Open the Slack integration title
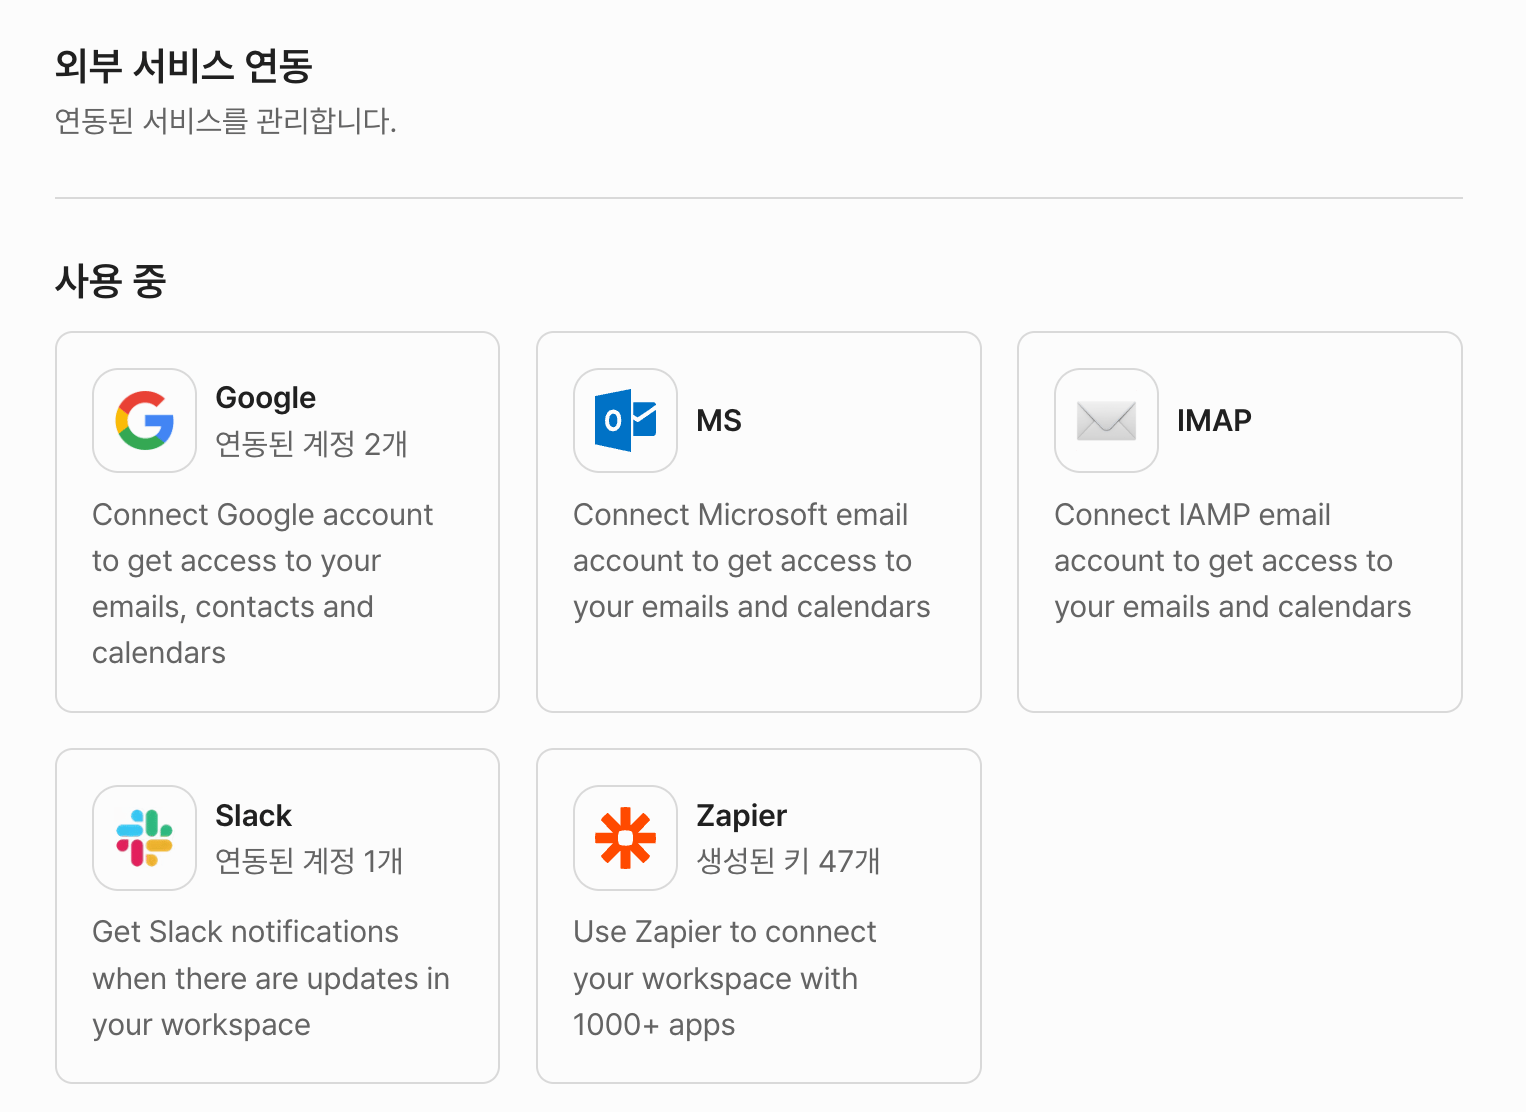 [254, 816]
